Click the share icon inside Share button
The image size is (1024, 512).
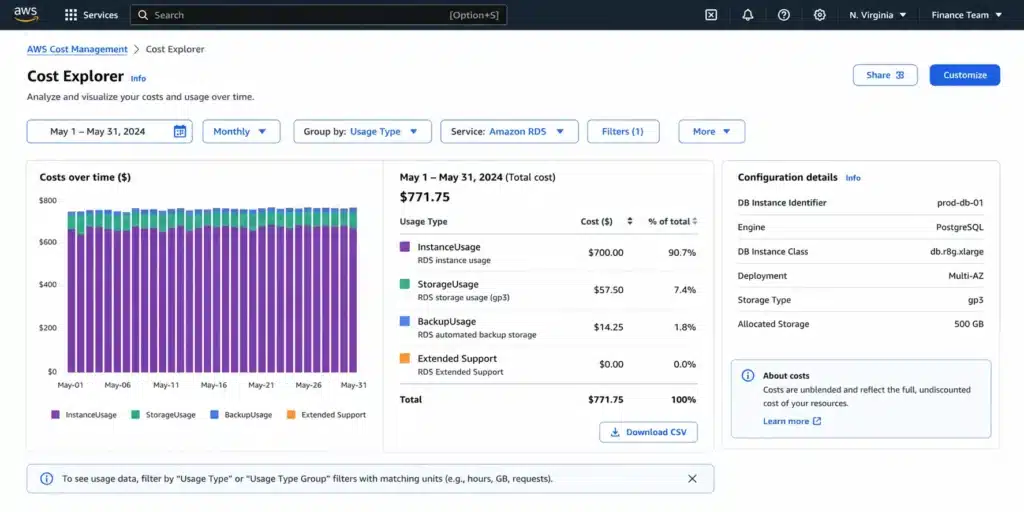pos(900,75)
